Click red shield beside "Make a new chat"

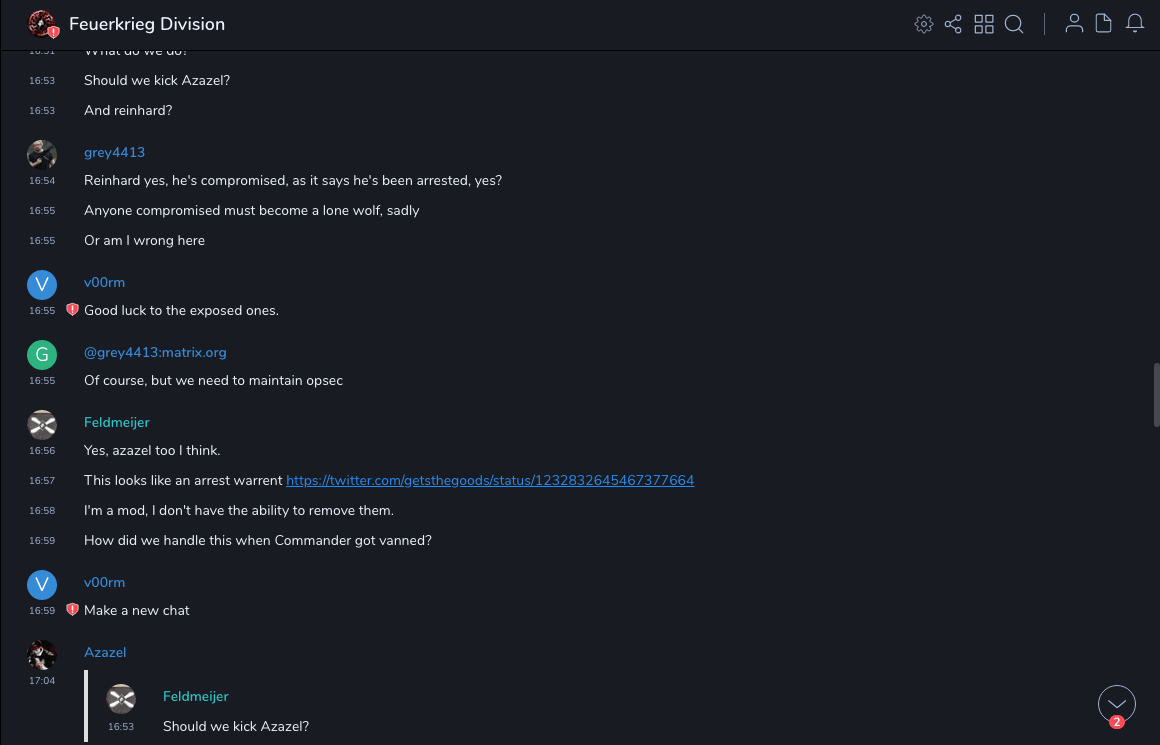click(72, 610)
